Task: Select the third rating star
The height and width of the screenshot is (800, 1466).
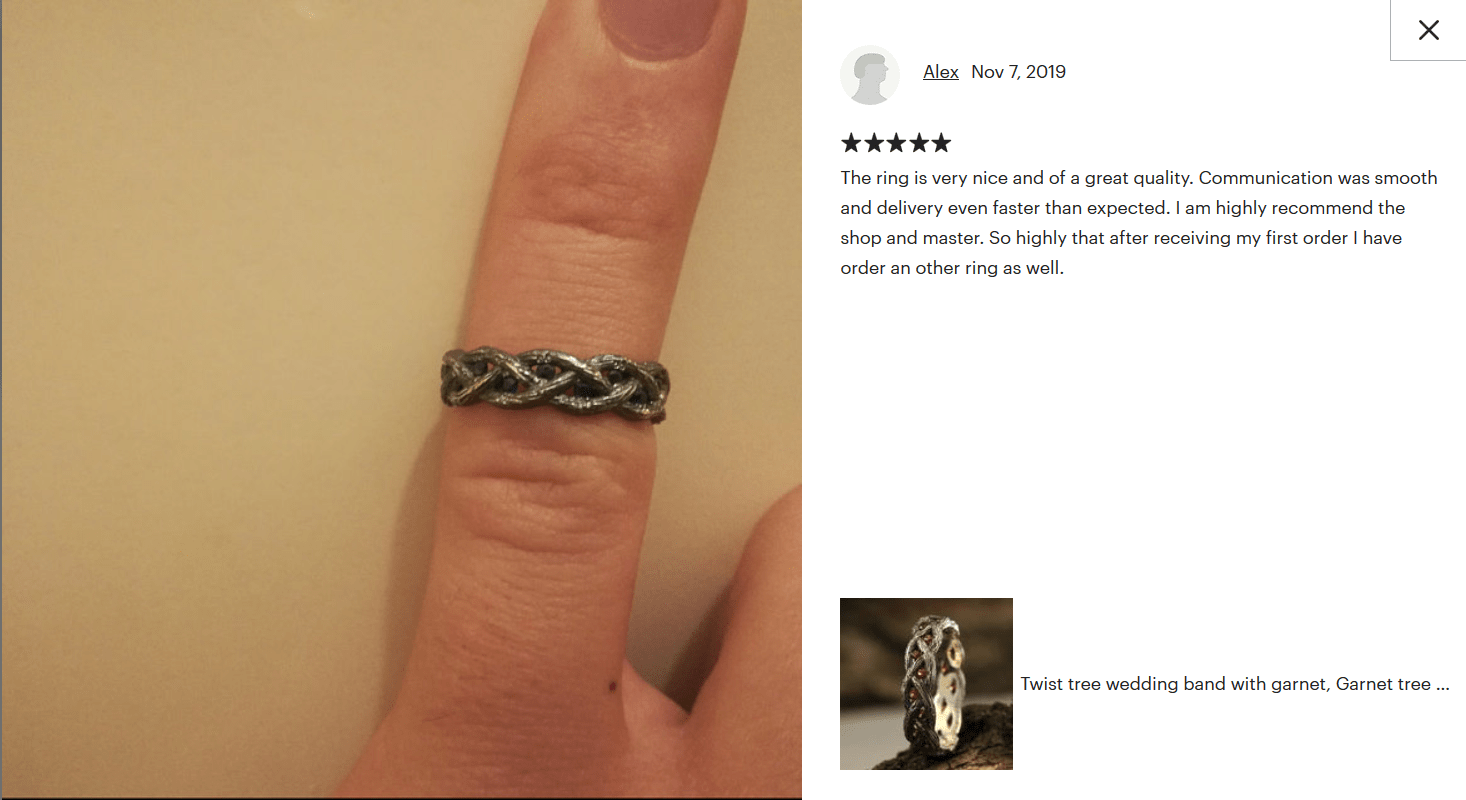Action: click(896, 143)
